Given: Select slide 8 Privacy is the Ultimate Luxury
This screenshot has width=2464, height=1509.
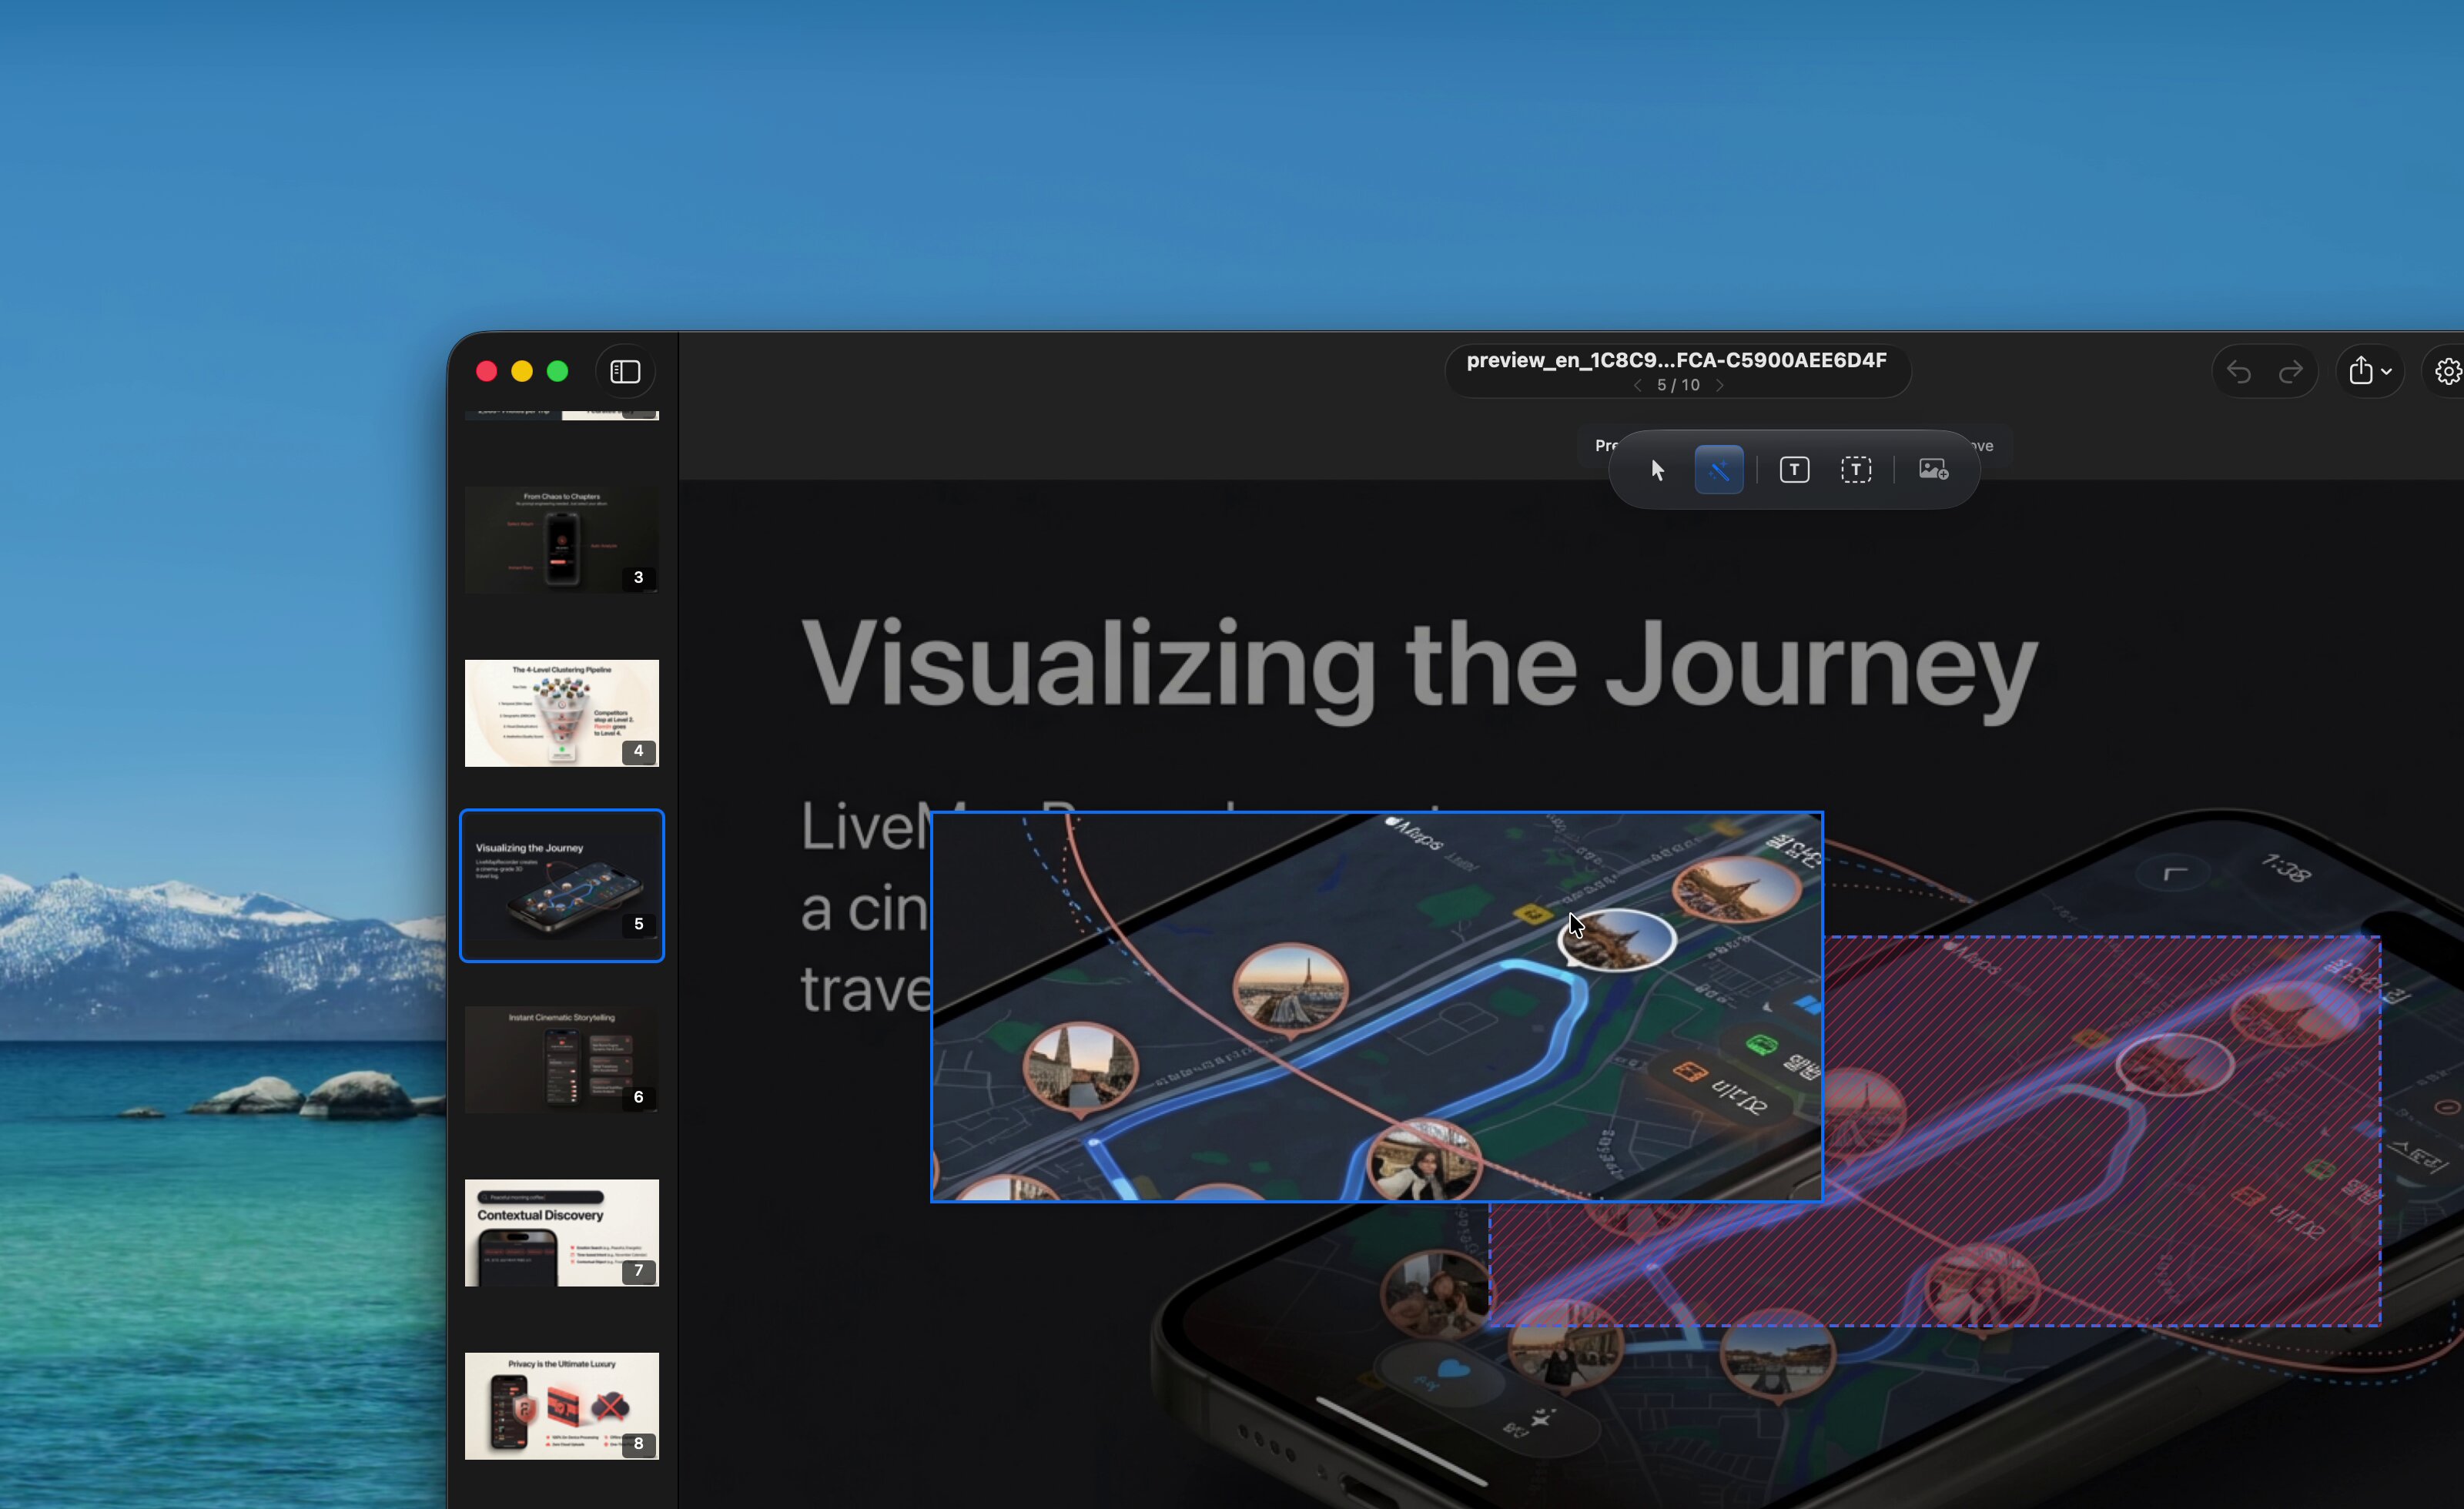Looking at the screenshot, I should 562,1406.
